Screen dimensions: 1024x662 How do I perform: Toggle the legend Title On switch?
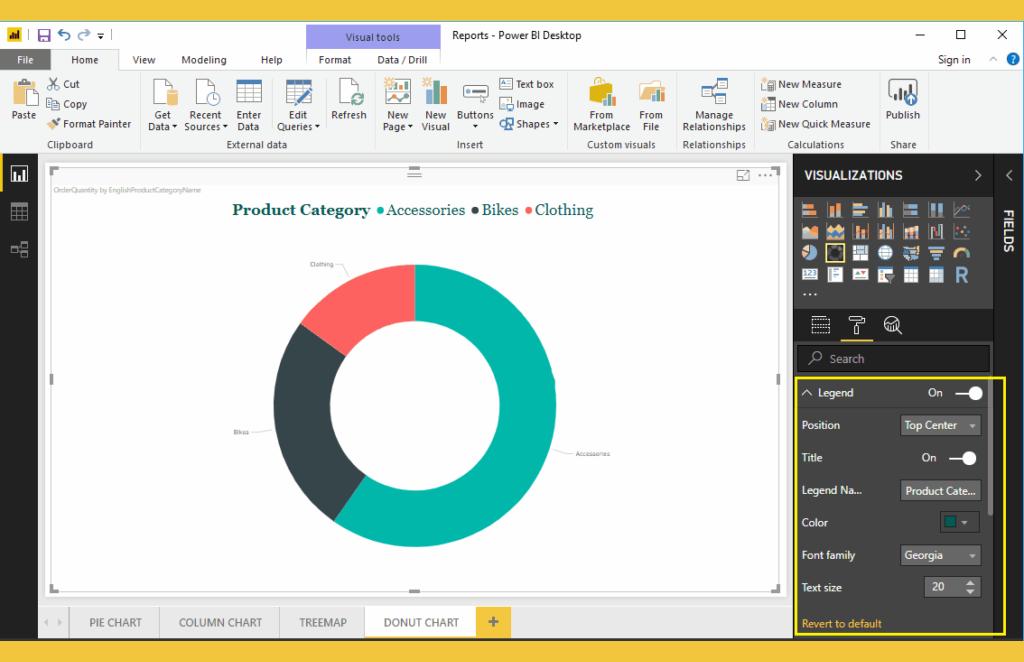963,458
